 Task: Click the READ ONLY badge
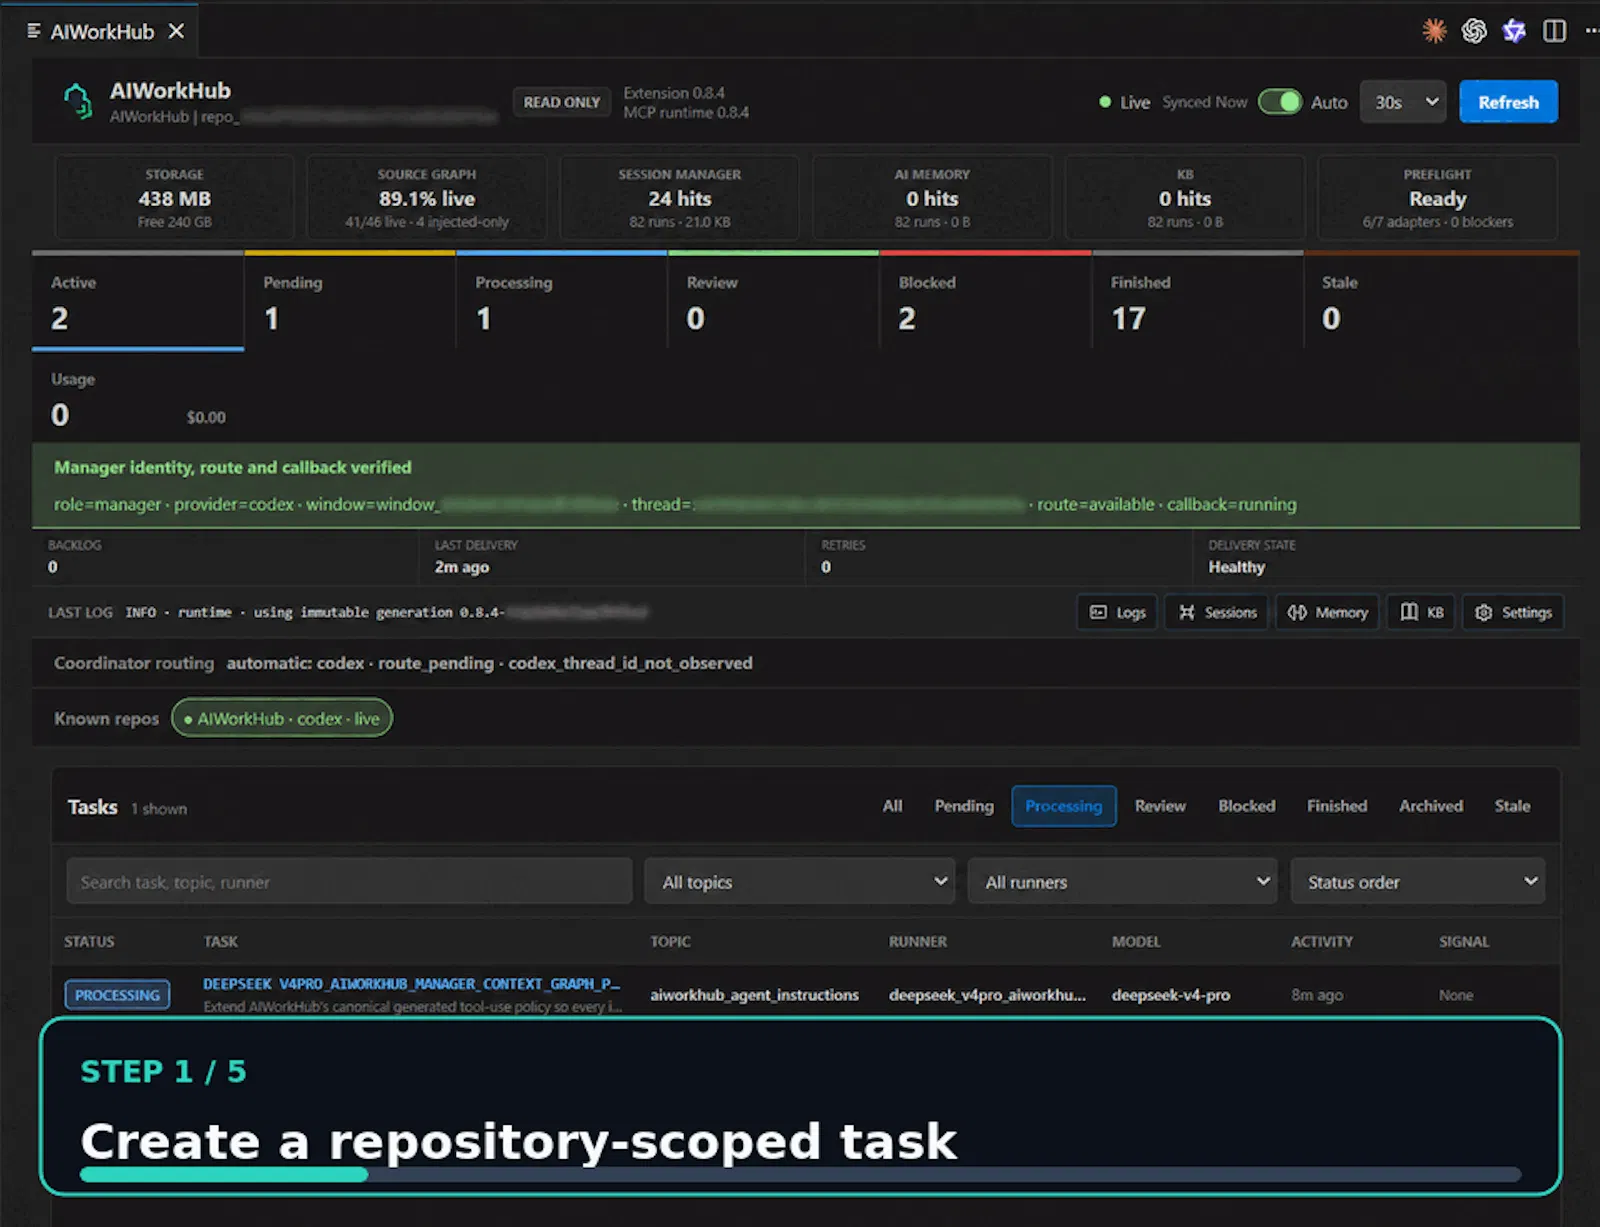pyautogui.click(x=562, y=102)
